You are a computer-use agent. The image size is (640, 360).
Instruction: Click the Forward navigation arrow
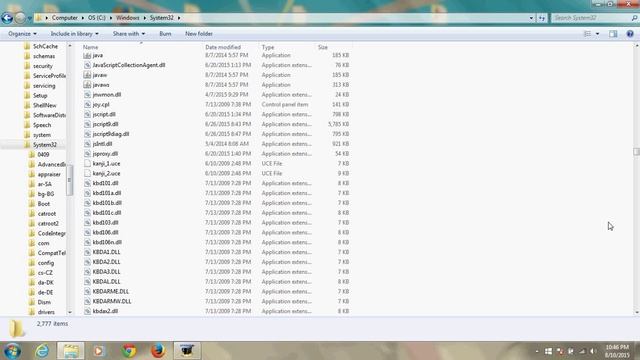click(19, 18)
